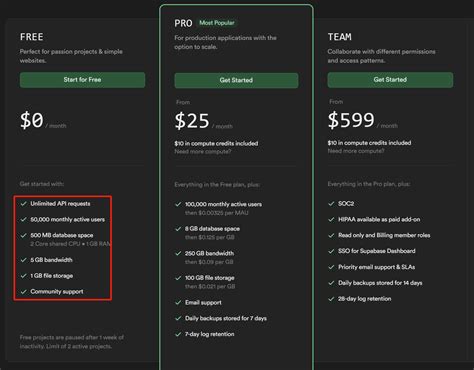This screenshot has height=370, width=474.
Task: Open the Need more compute link under TEAM
Action: coord(356,151)
